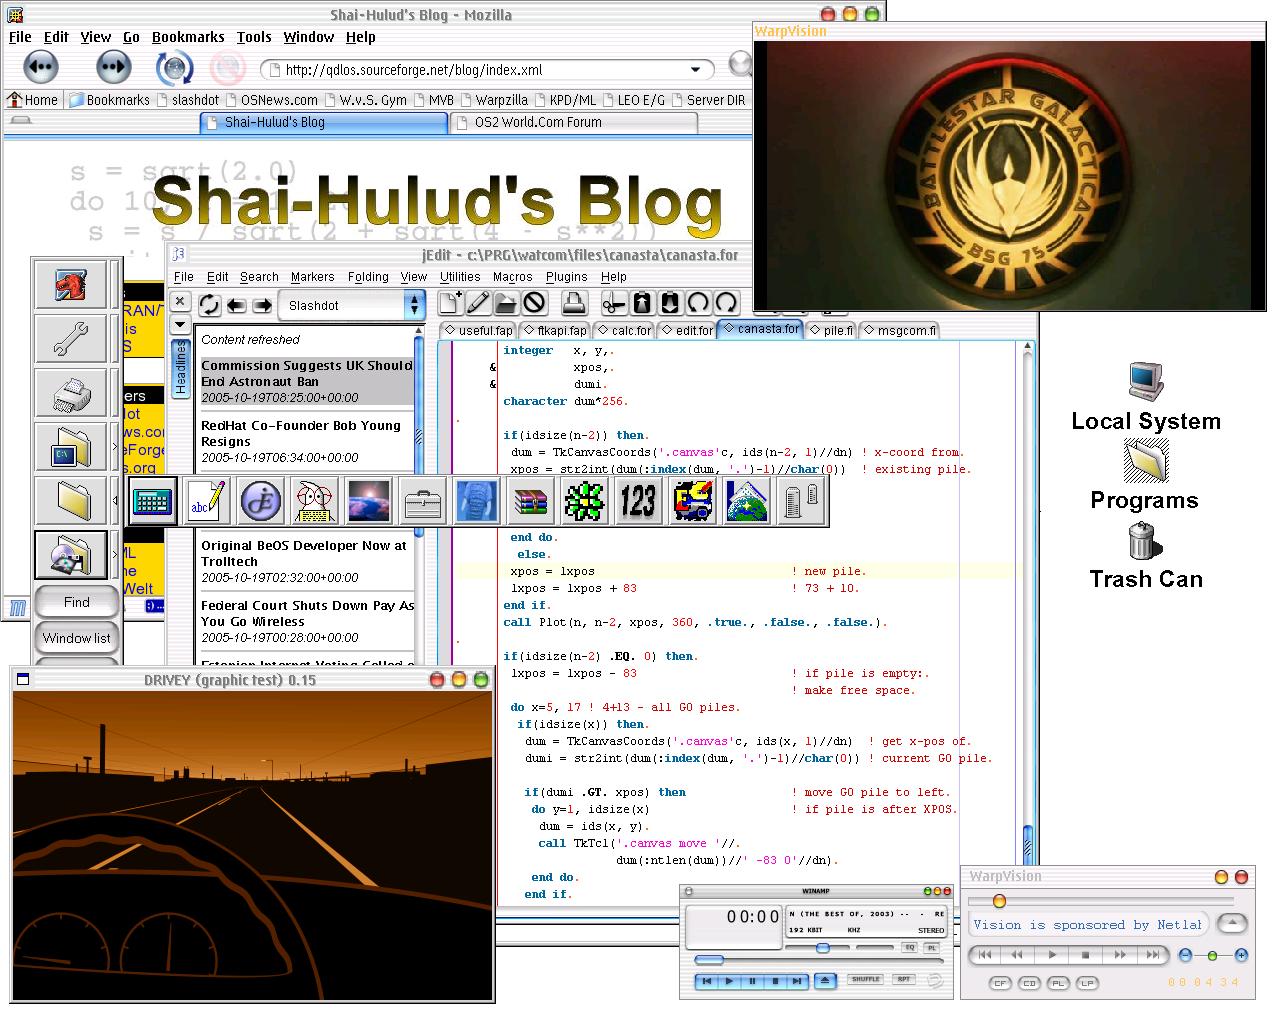Expand the Mozilla URL bar dropdown arrow
This screenshot has width=1280, height=1024.
(695, 70)
